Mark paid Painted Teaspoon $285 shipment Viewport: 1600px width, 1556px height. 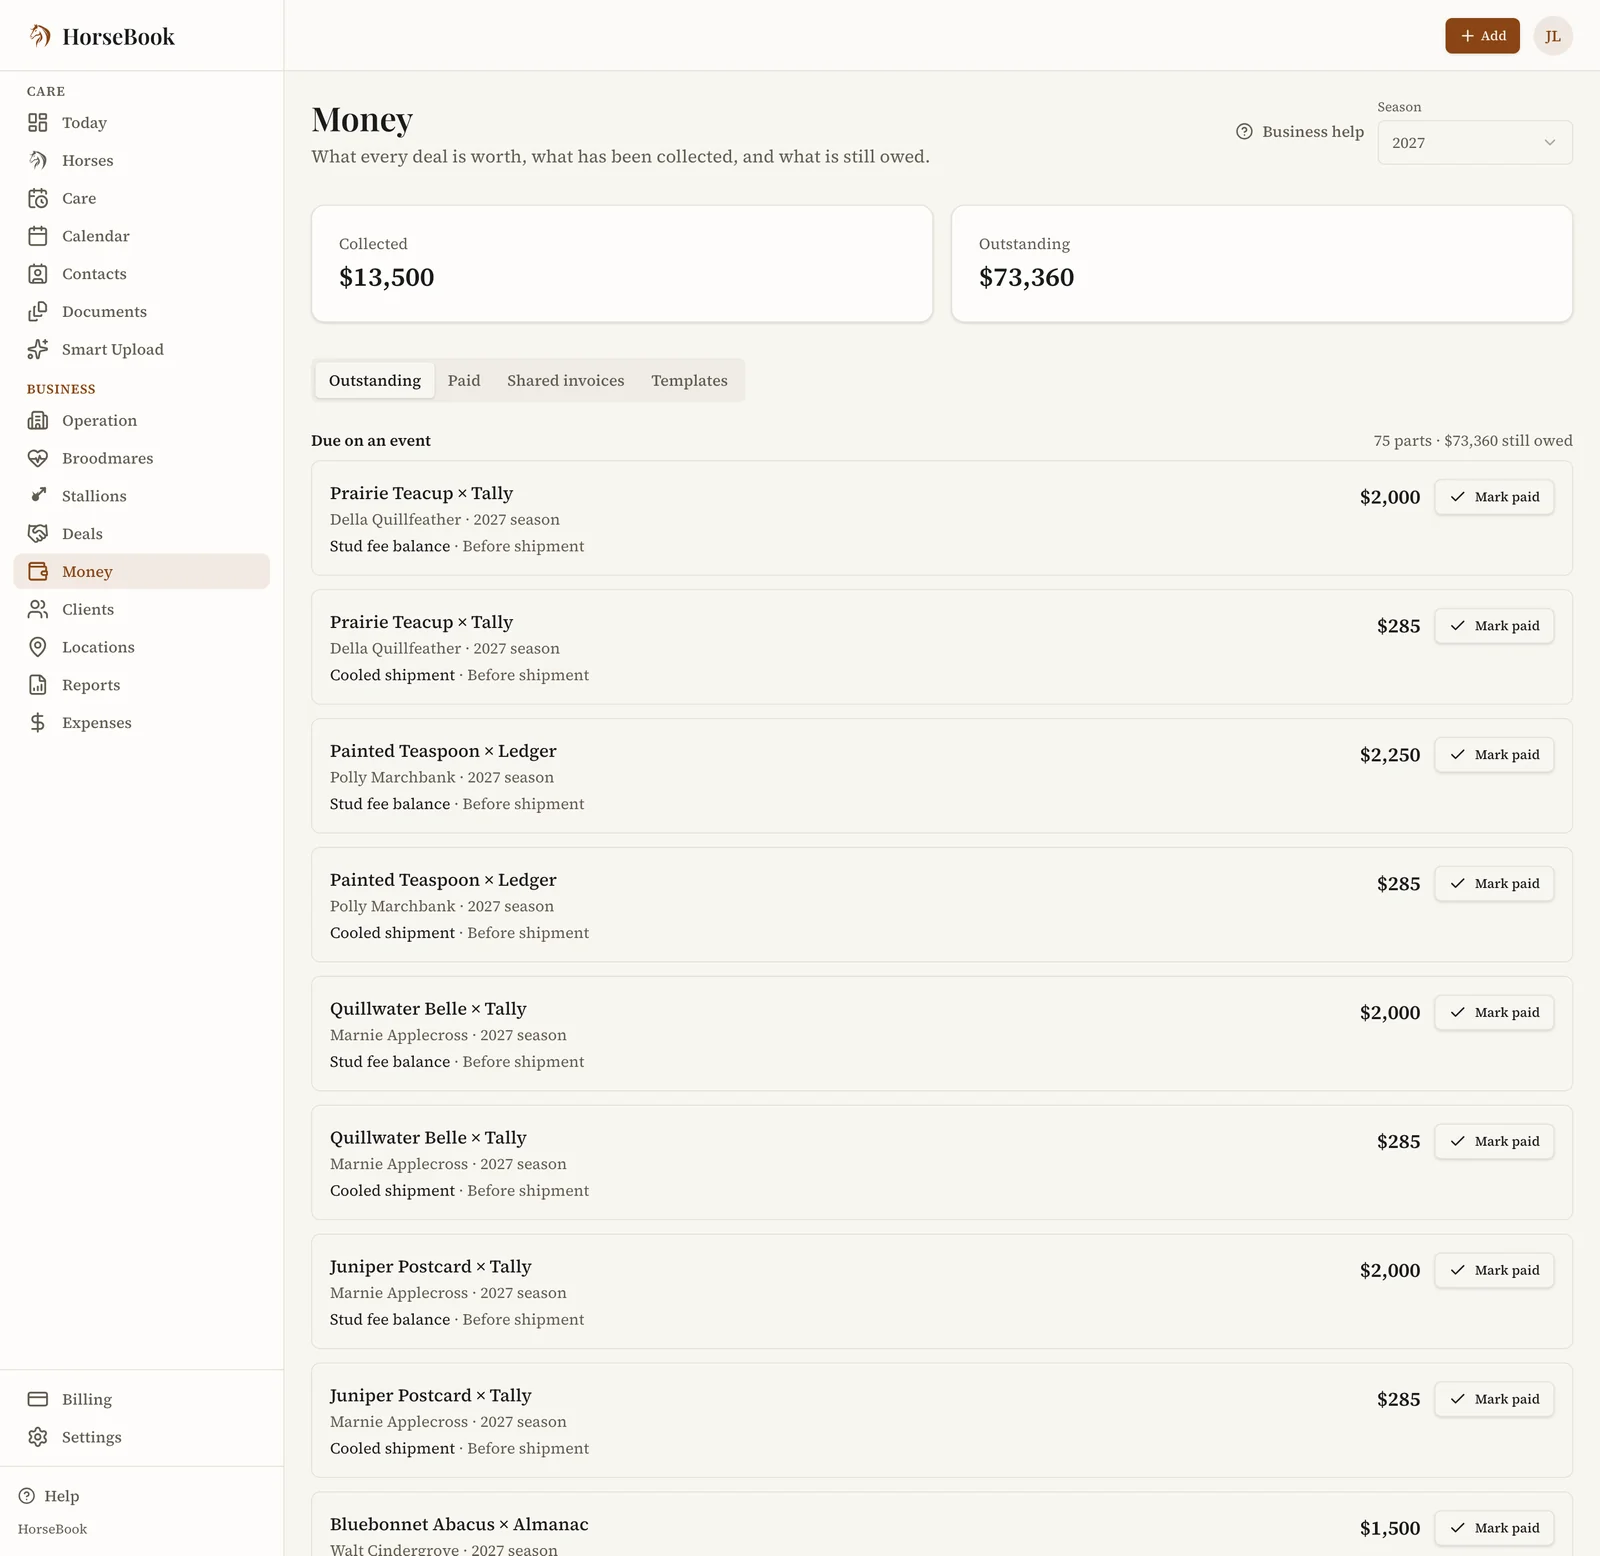1494,884
